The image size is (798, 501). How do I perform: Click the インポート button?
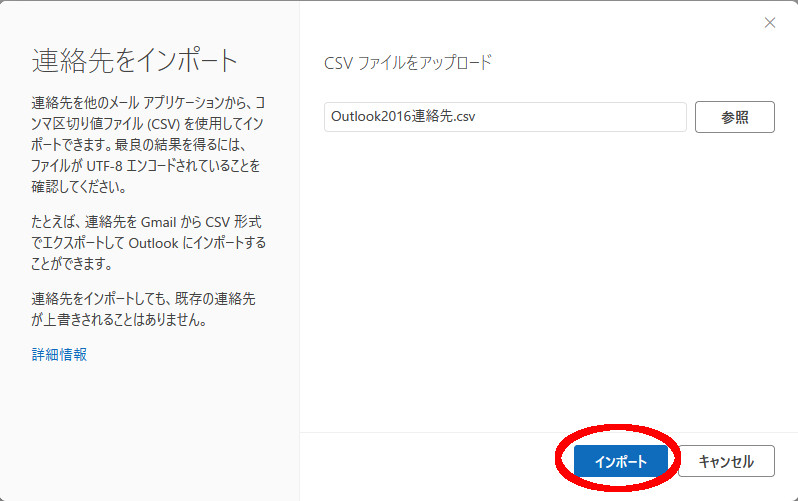tap(620, 461)
